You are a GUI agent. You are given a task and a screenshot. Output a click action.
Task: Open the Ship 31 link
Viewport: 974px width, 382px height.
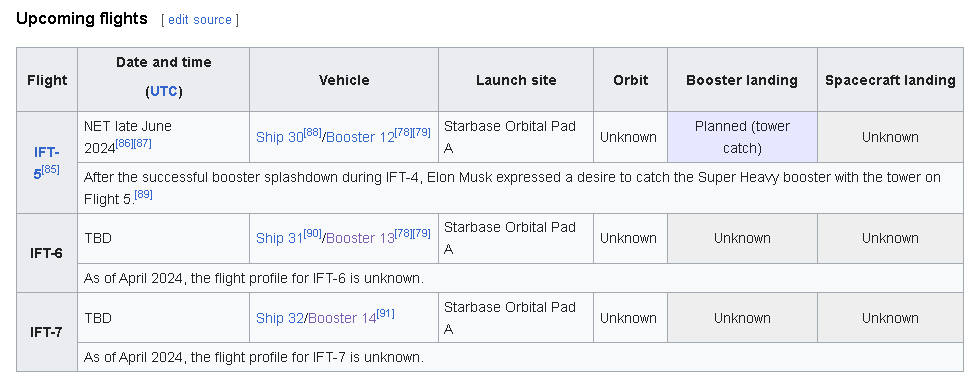[x=280, y=239]
